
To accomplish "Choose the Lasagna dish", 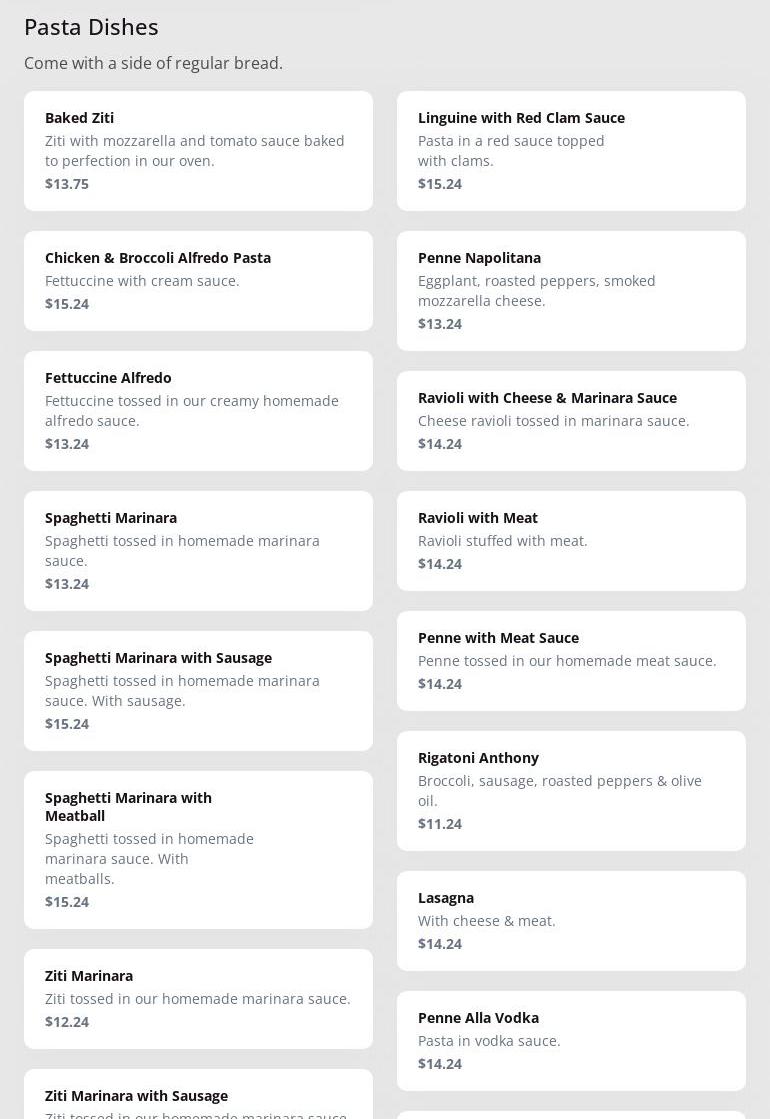I will pos(571,920).
